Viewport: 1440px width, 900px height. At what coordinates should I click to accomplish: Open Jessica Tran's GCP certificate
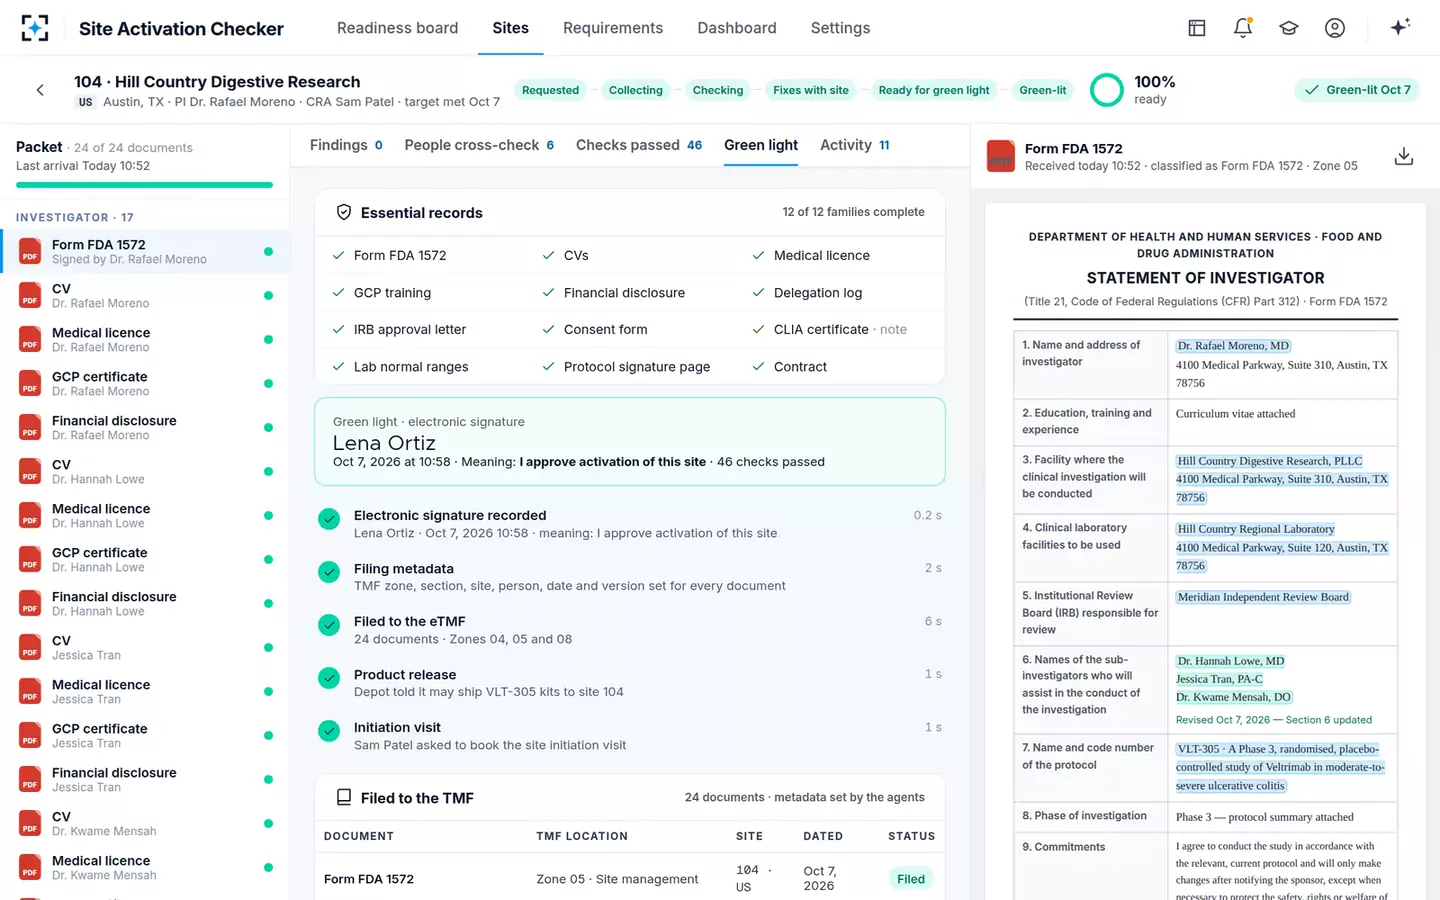pos(145,735)
